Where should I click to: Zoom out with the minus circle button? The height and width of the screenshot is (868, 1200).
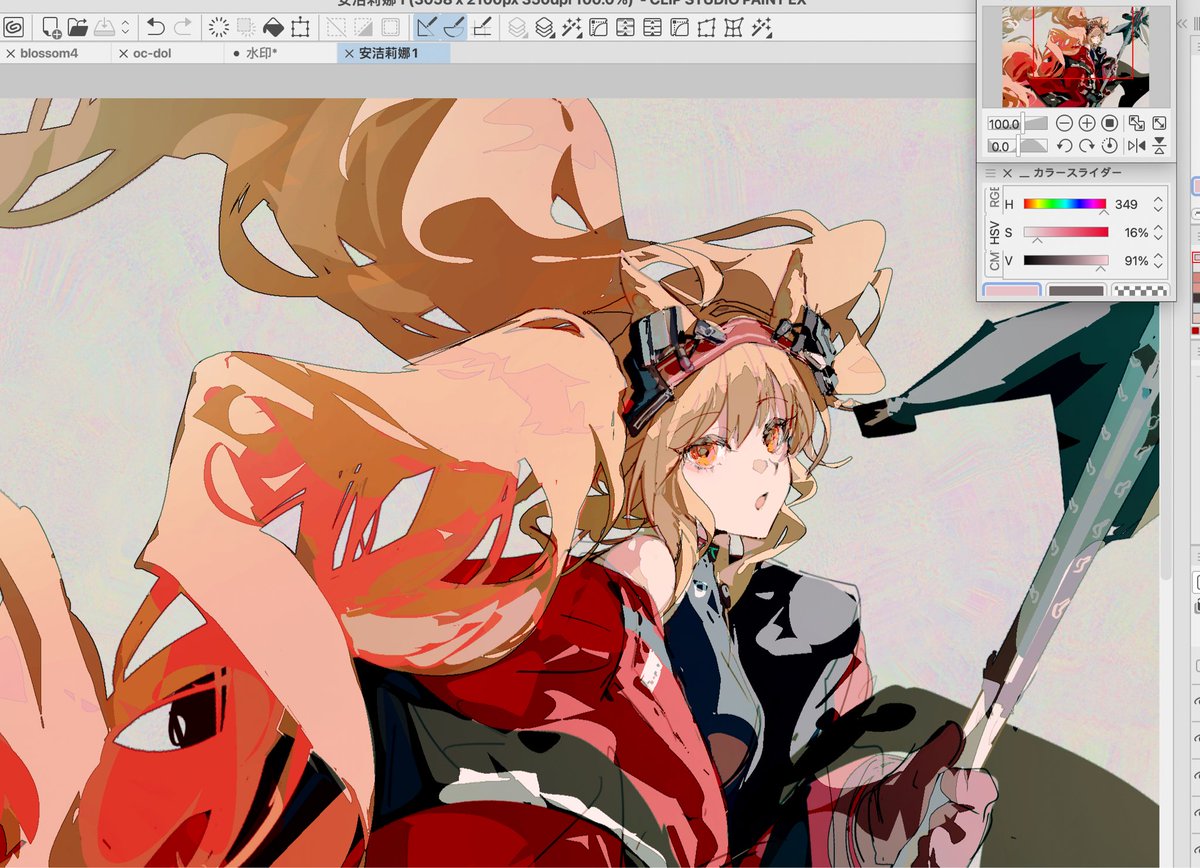click(1064, 123)
